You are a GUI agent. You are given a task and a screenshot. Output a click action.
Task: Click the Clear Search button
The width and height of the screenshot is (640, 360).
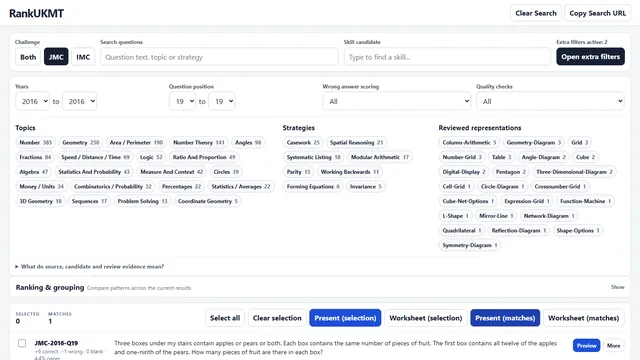click(536, 13)
